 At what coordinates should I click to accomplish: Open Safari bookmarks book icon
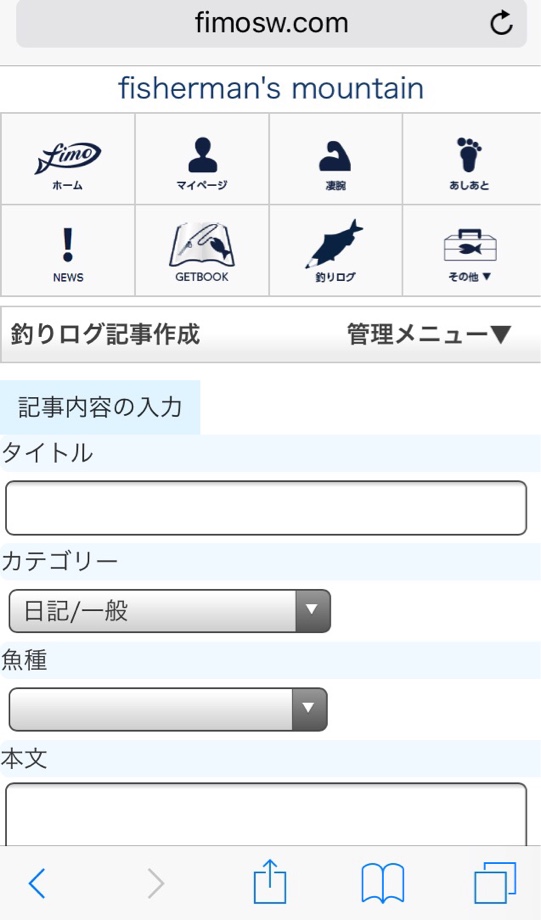pyautogui.click(x=383, y=883)
